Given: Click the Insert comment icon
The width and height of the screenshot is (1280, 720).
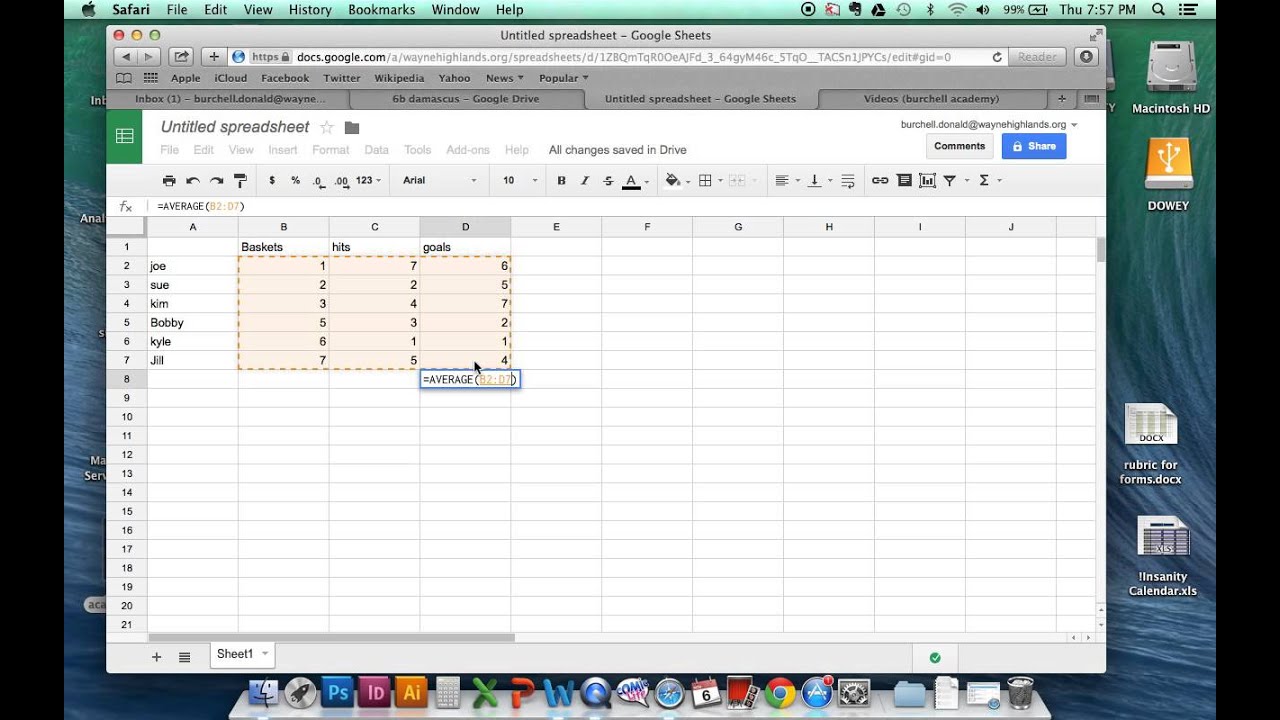Looking at the screenshot, I should [904, 181].
